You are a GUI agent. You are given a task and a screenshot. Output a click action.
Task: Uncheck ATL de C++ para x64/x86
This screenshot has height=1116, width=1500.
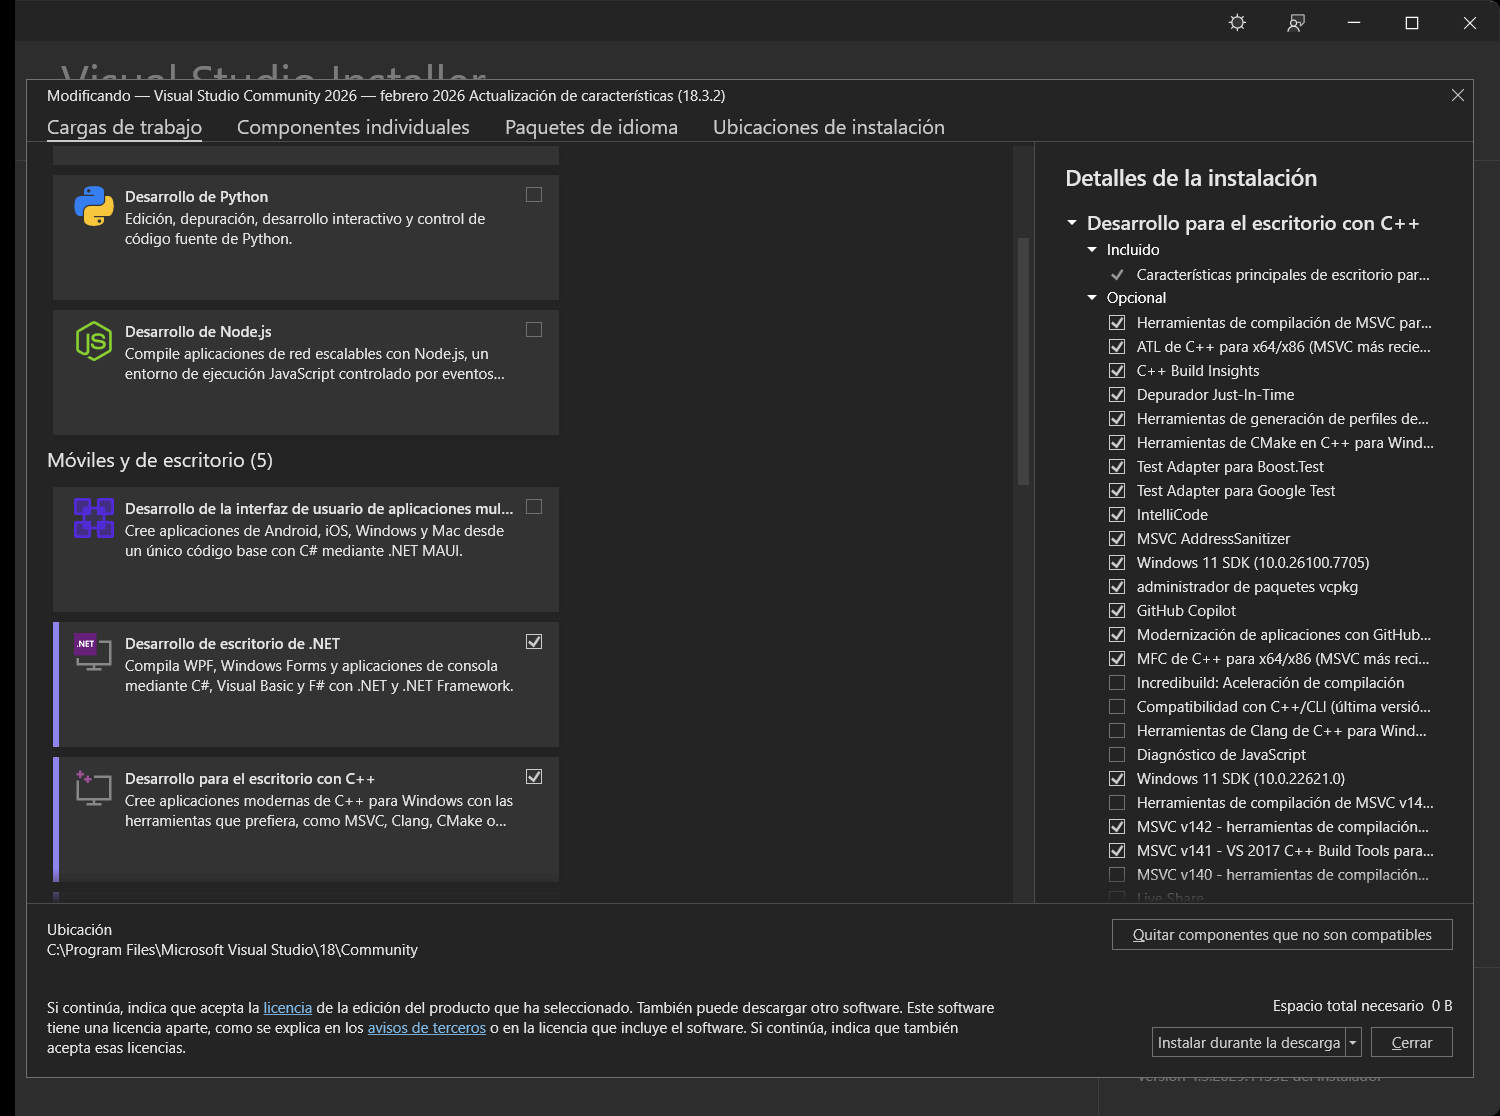click(x=1117, y=347)
